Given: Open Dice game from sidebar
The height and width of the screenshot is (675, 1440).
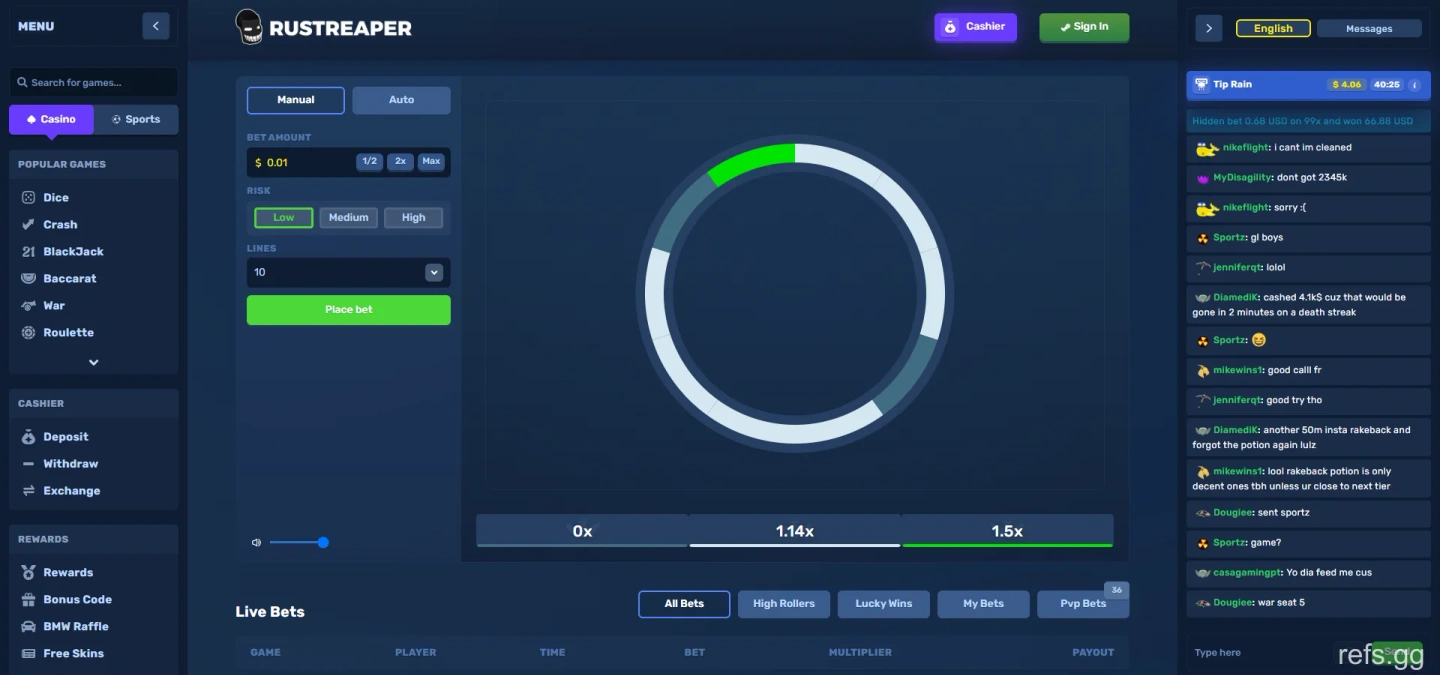Looking at the screenshot, I should coord(56,198).
